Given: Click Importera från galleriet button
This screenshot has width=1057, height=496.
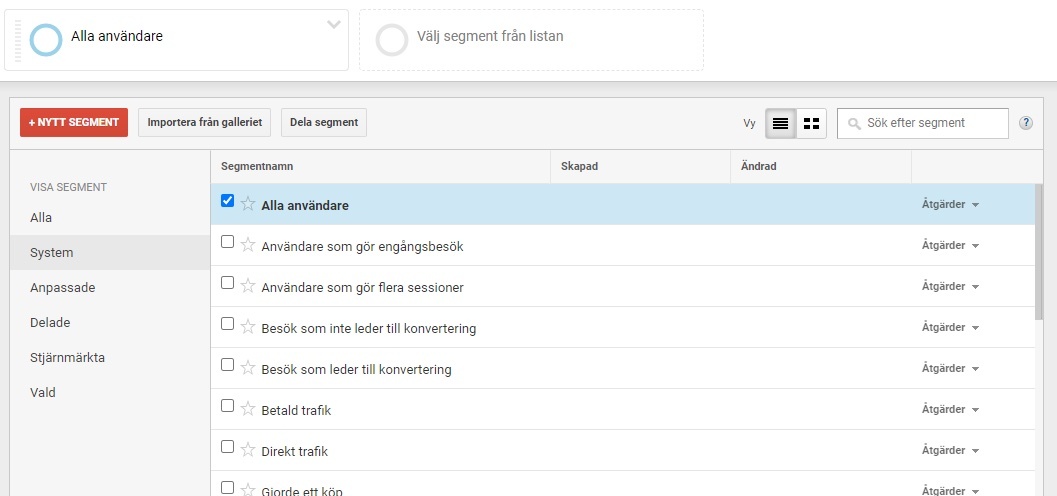Looking at the screenshot, I should coord(204,122).
